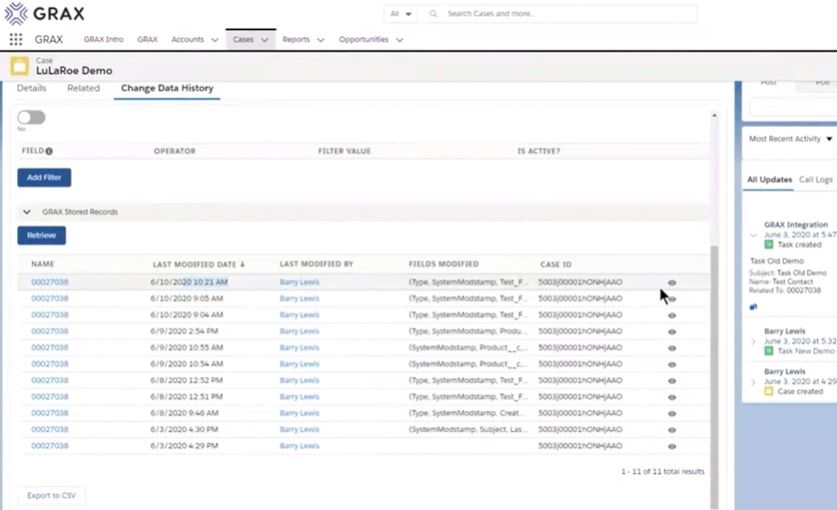Open the Reports nav tab
This screenshot has height=510, width=837.
pyautogui.click(x=296, y=40)
